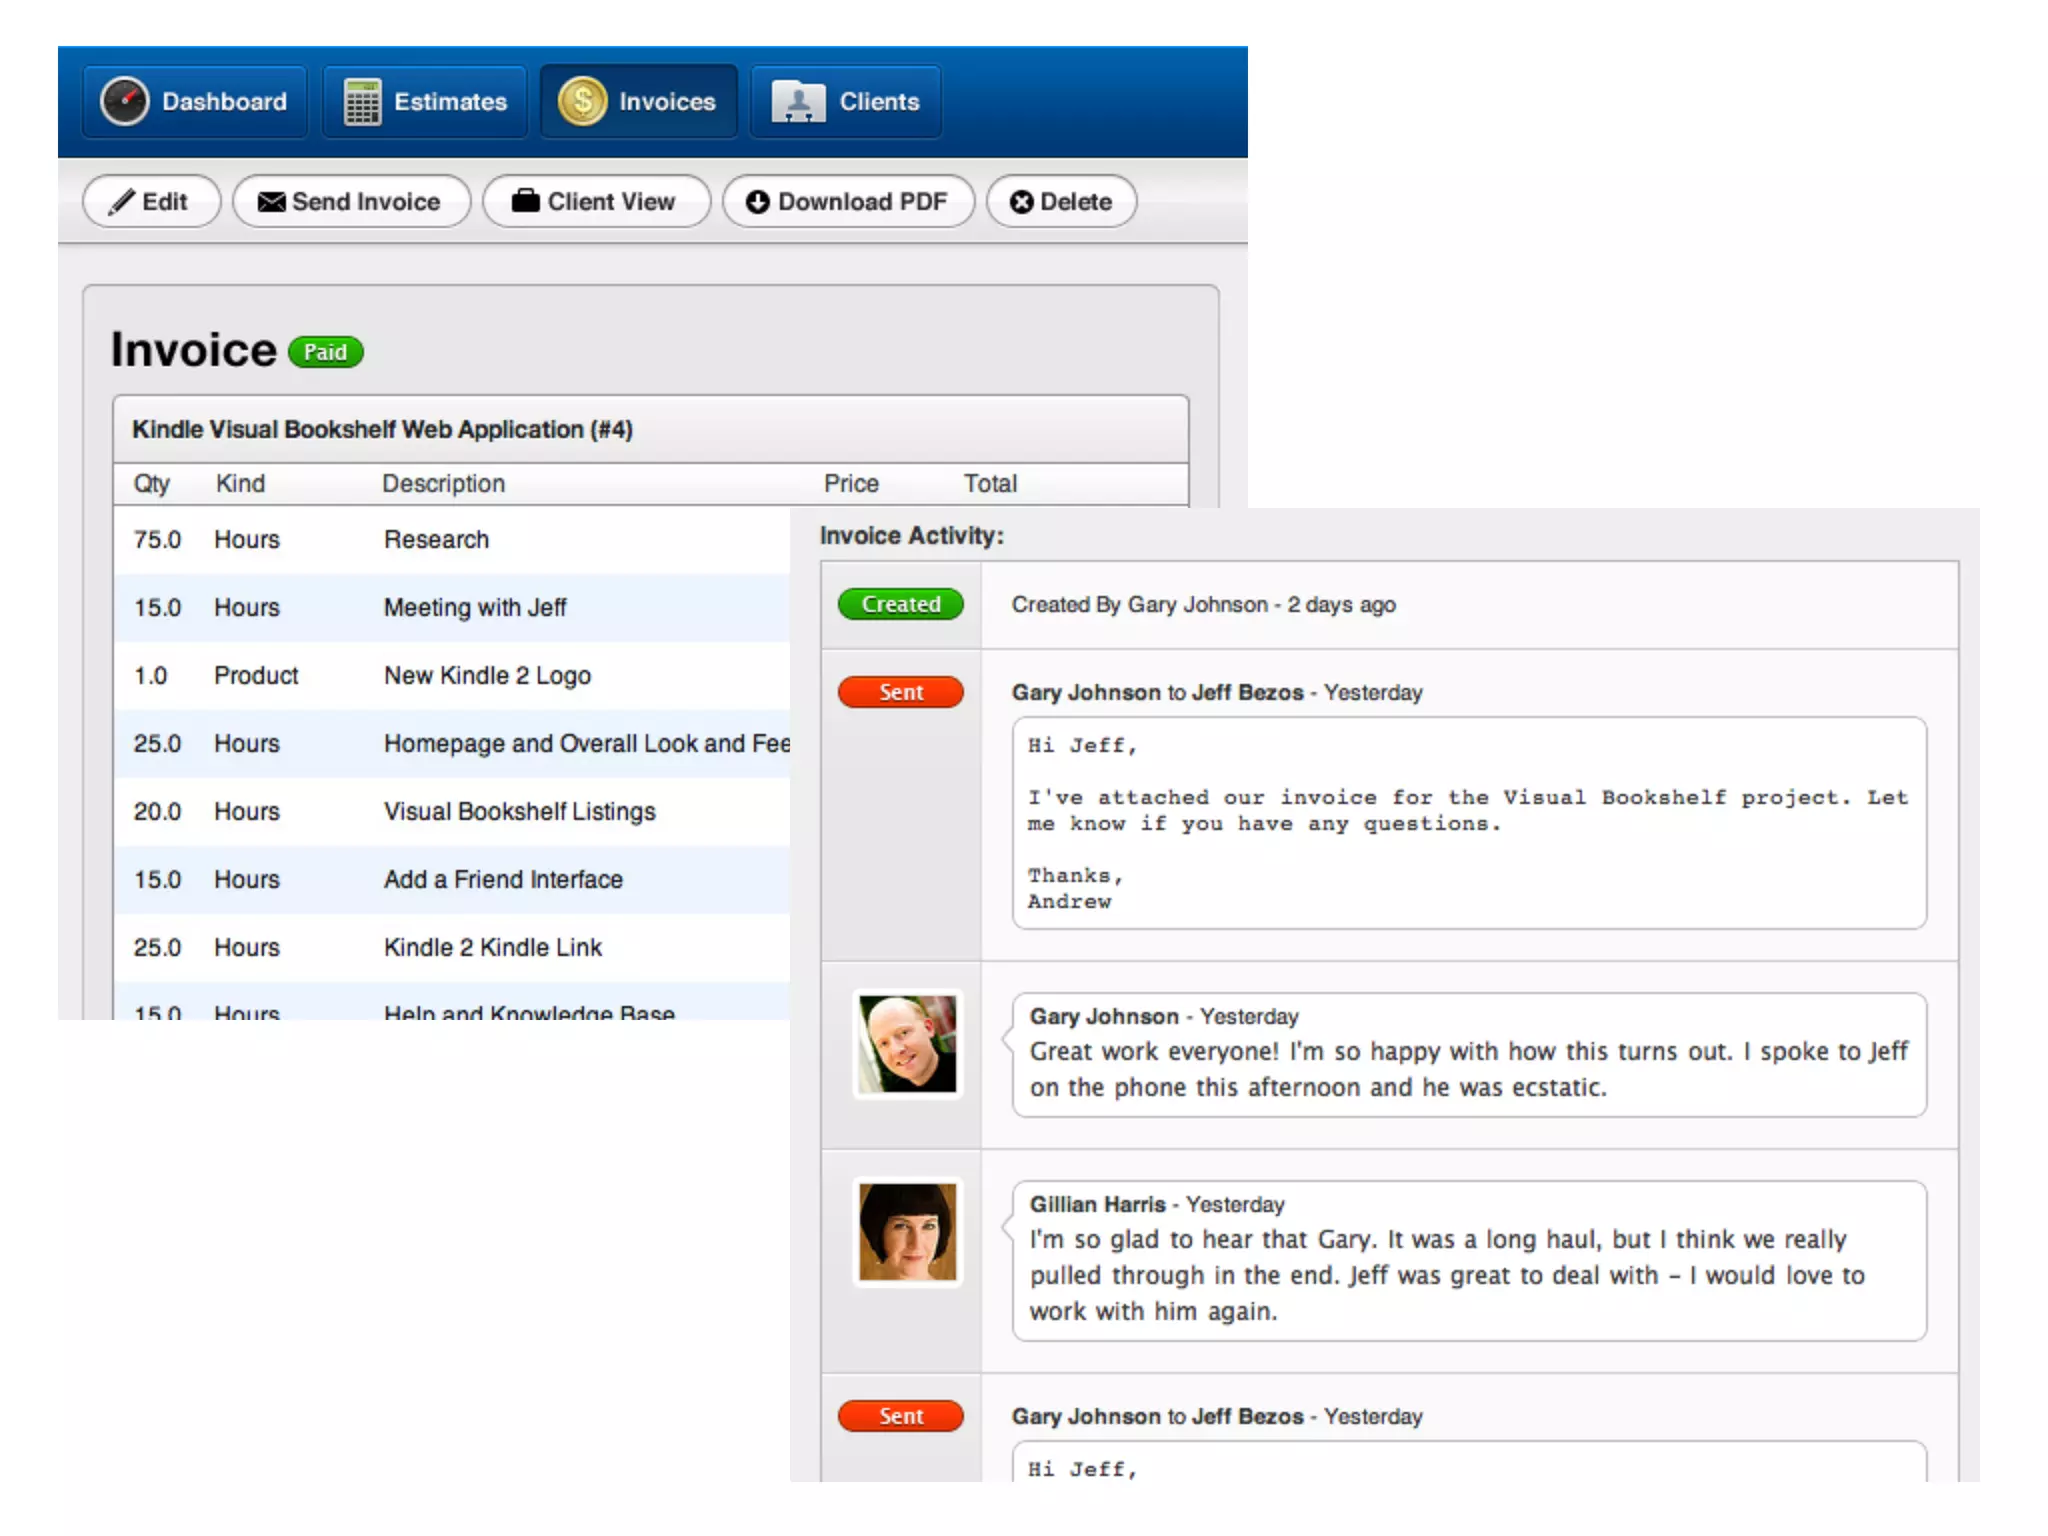This screenshot has height=1536, width=2048.
Task: Click Gary Johnson's avatar photo
Action: pos(907,1043)
